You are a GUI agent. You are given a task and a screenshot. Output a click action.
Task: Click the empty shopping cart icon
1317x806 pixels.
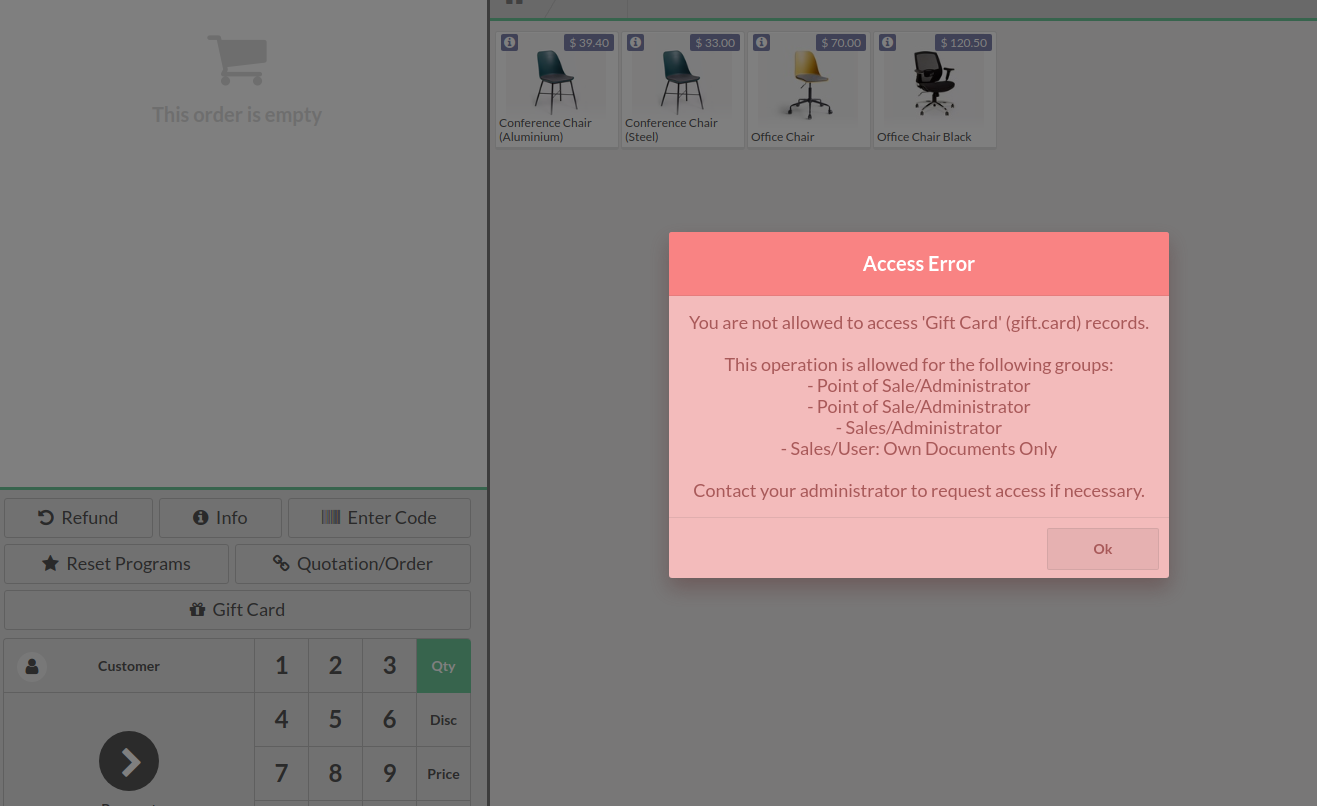(237, 60)
